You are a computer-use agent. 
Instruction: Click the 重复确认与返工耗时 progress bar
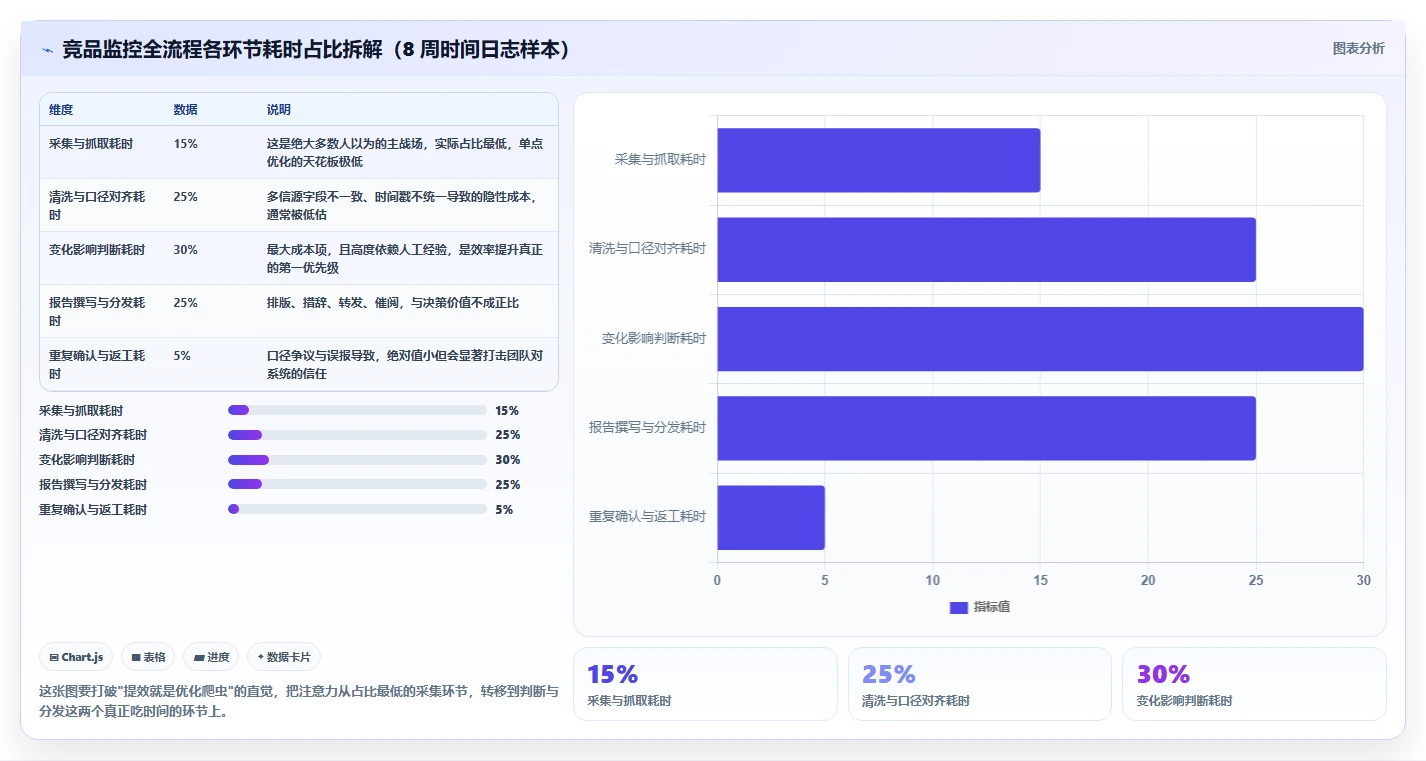coord(357,509)
